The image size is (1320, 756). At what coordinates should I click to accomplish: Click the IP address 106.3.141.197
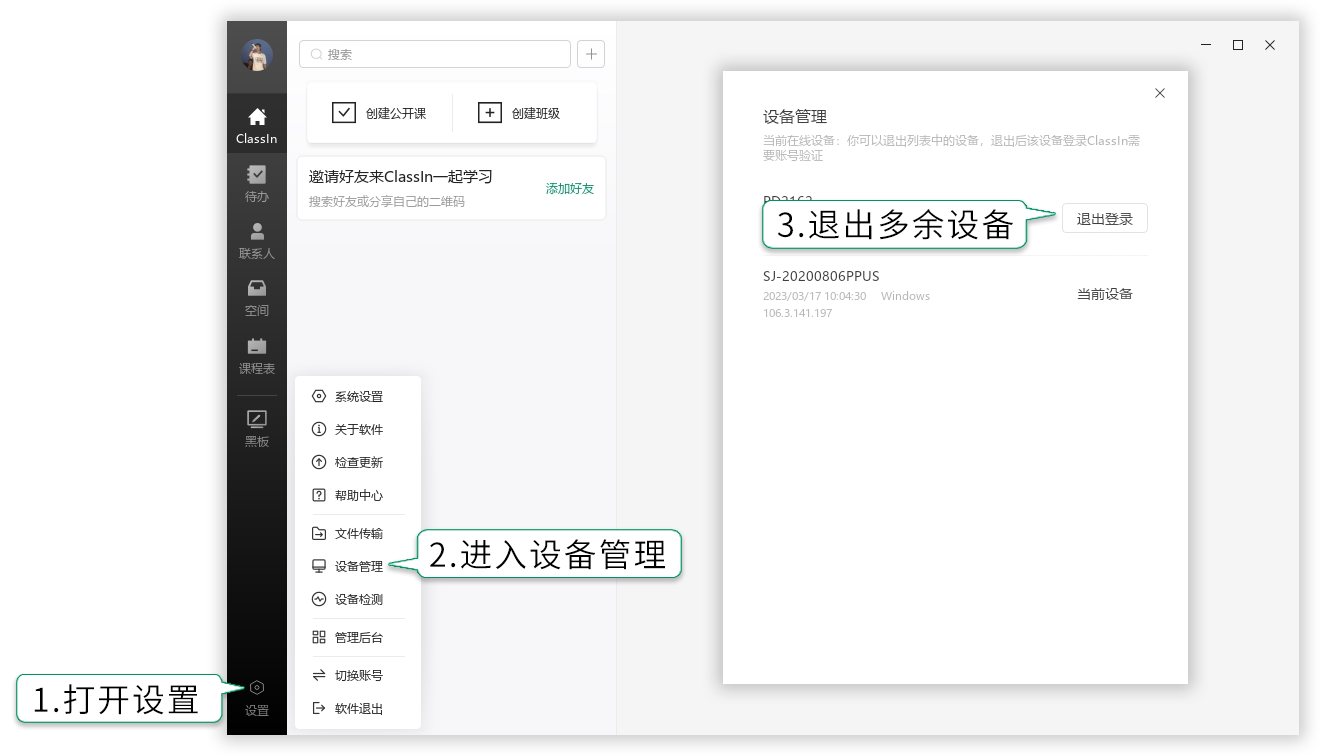click(x=798, y=313)
